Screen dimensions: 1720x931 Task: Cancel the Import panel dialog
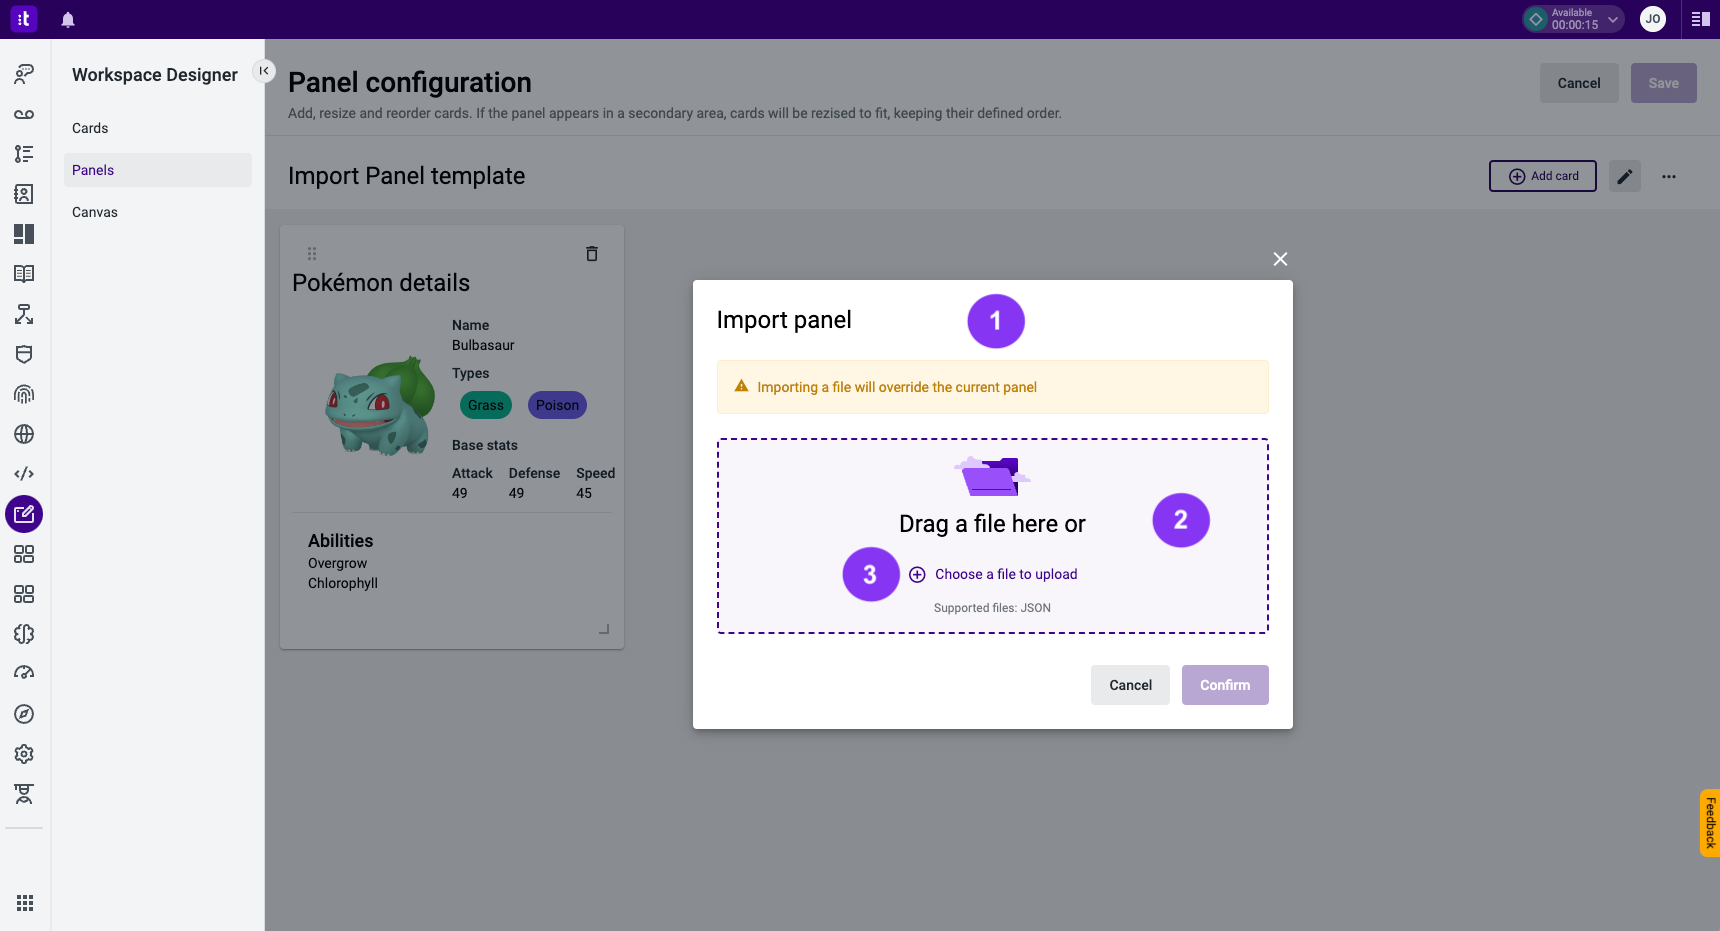tap(1130, 685)
